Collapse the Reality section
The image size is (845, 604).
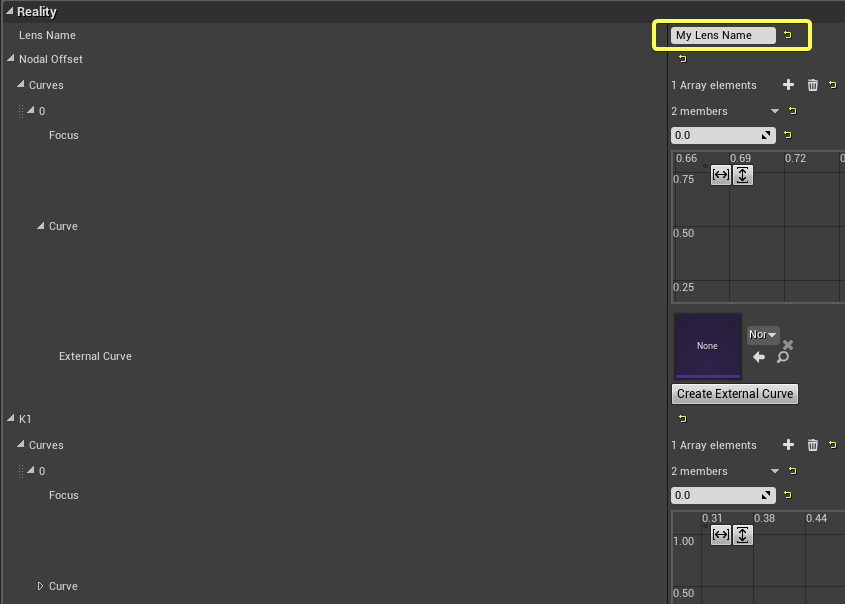(x=10, y=11)
